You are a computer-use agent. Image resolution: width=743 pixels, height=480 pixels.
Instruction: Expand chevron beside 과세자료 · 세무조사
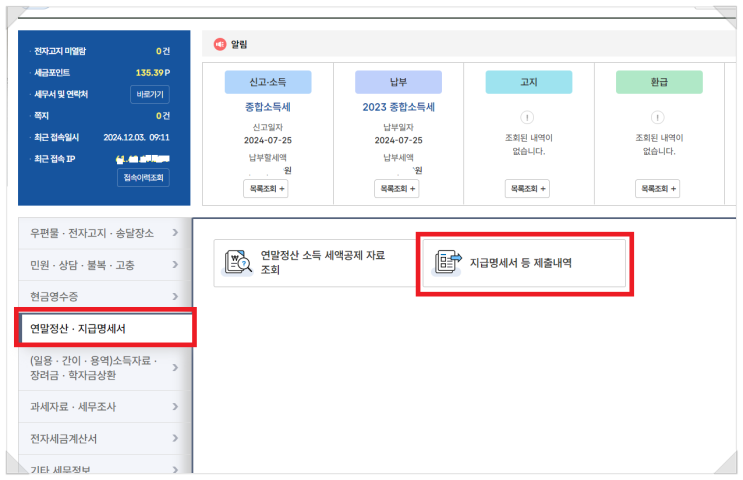(175, 407)
